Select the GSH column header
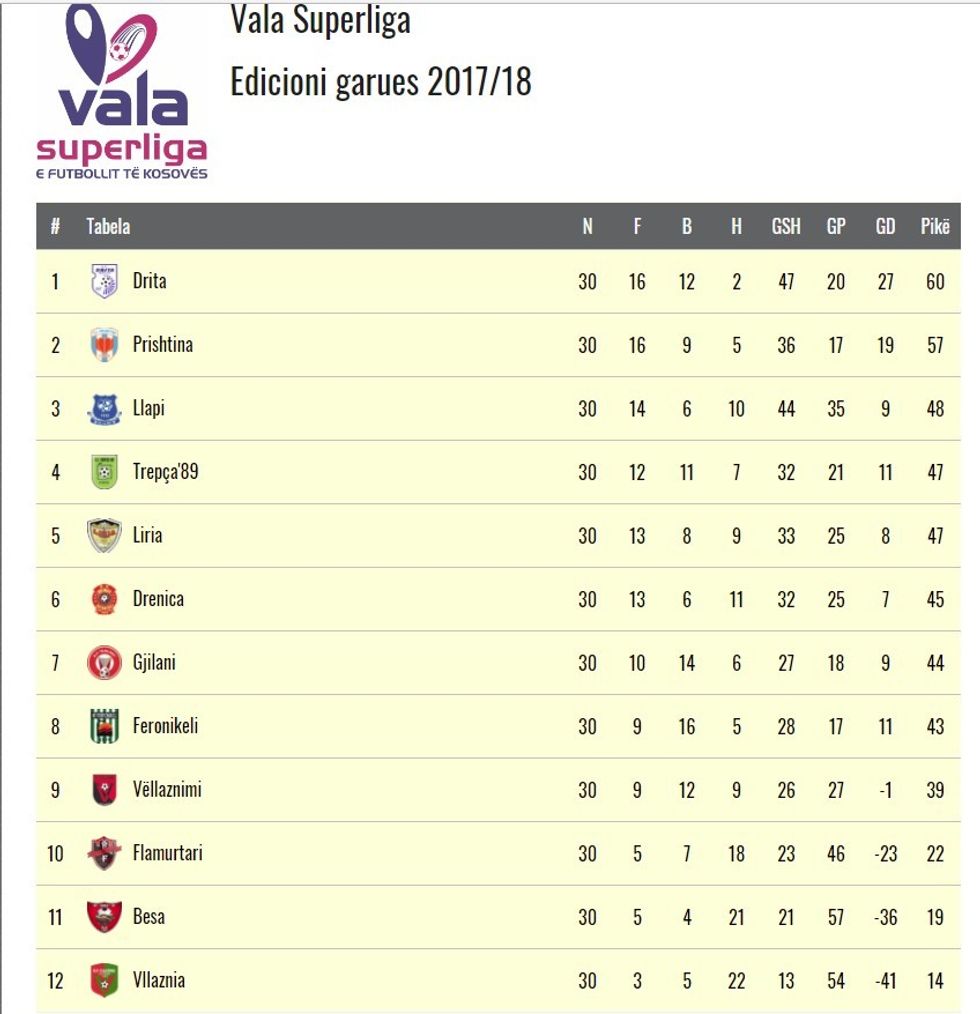980x1014 pixels. tap(786, 226)
